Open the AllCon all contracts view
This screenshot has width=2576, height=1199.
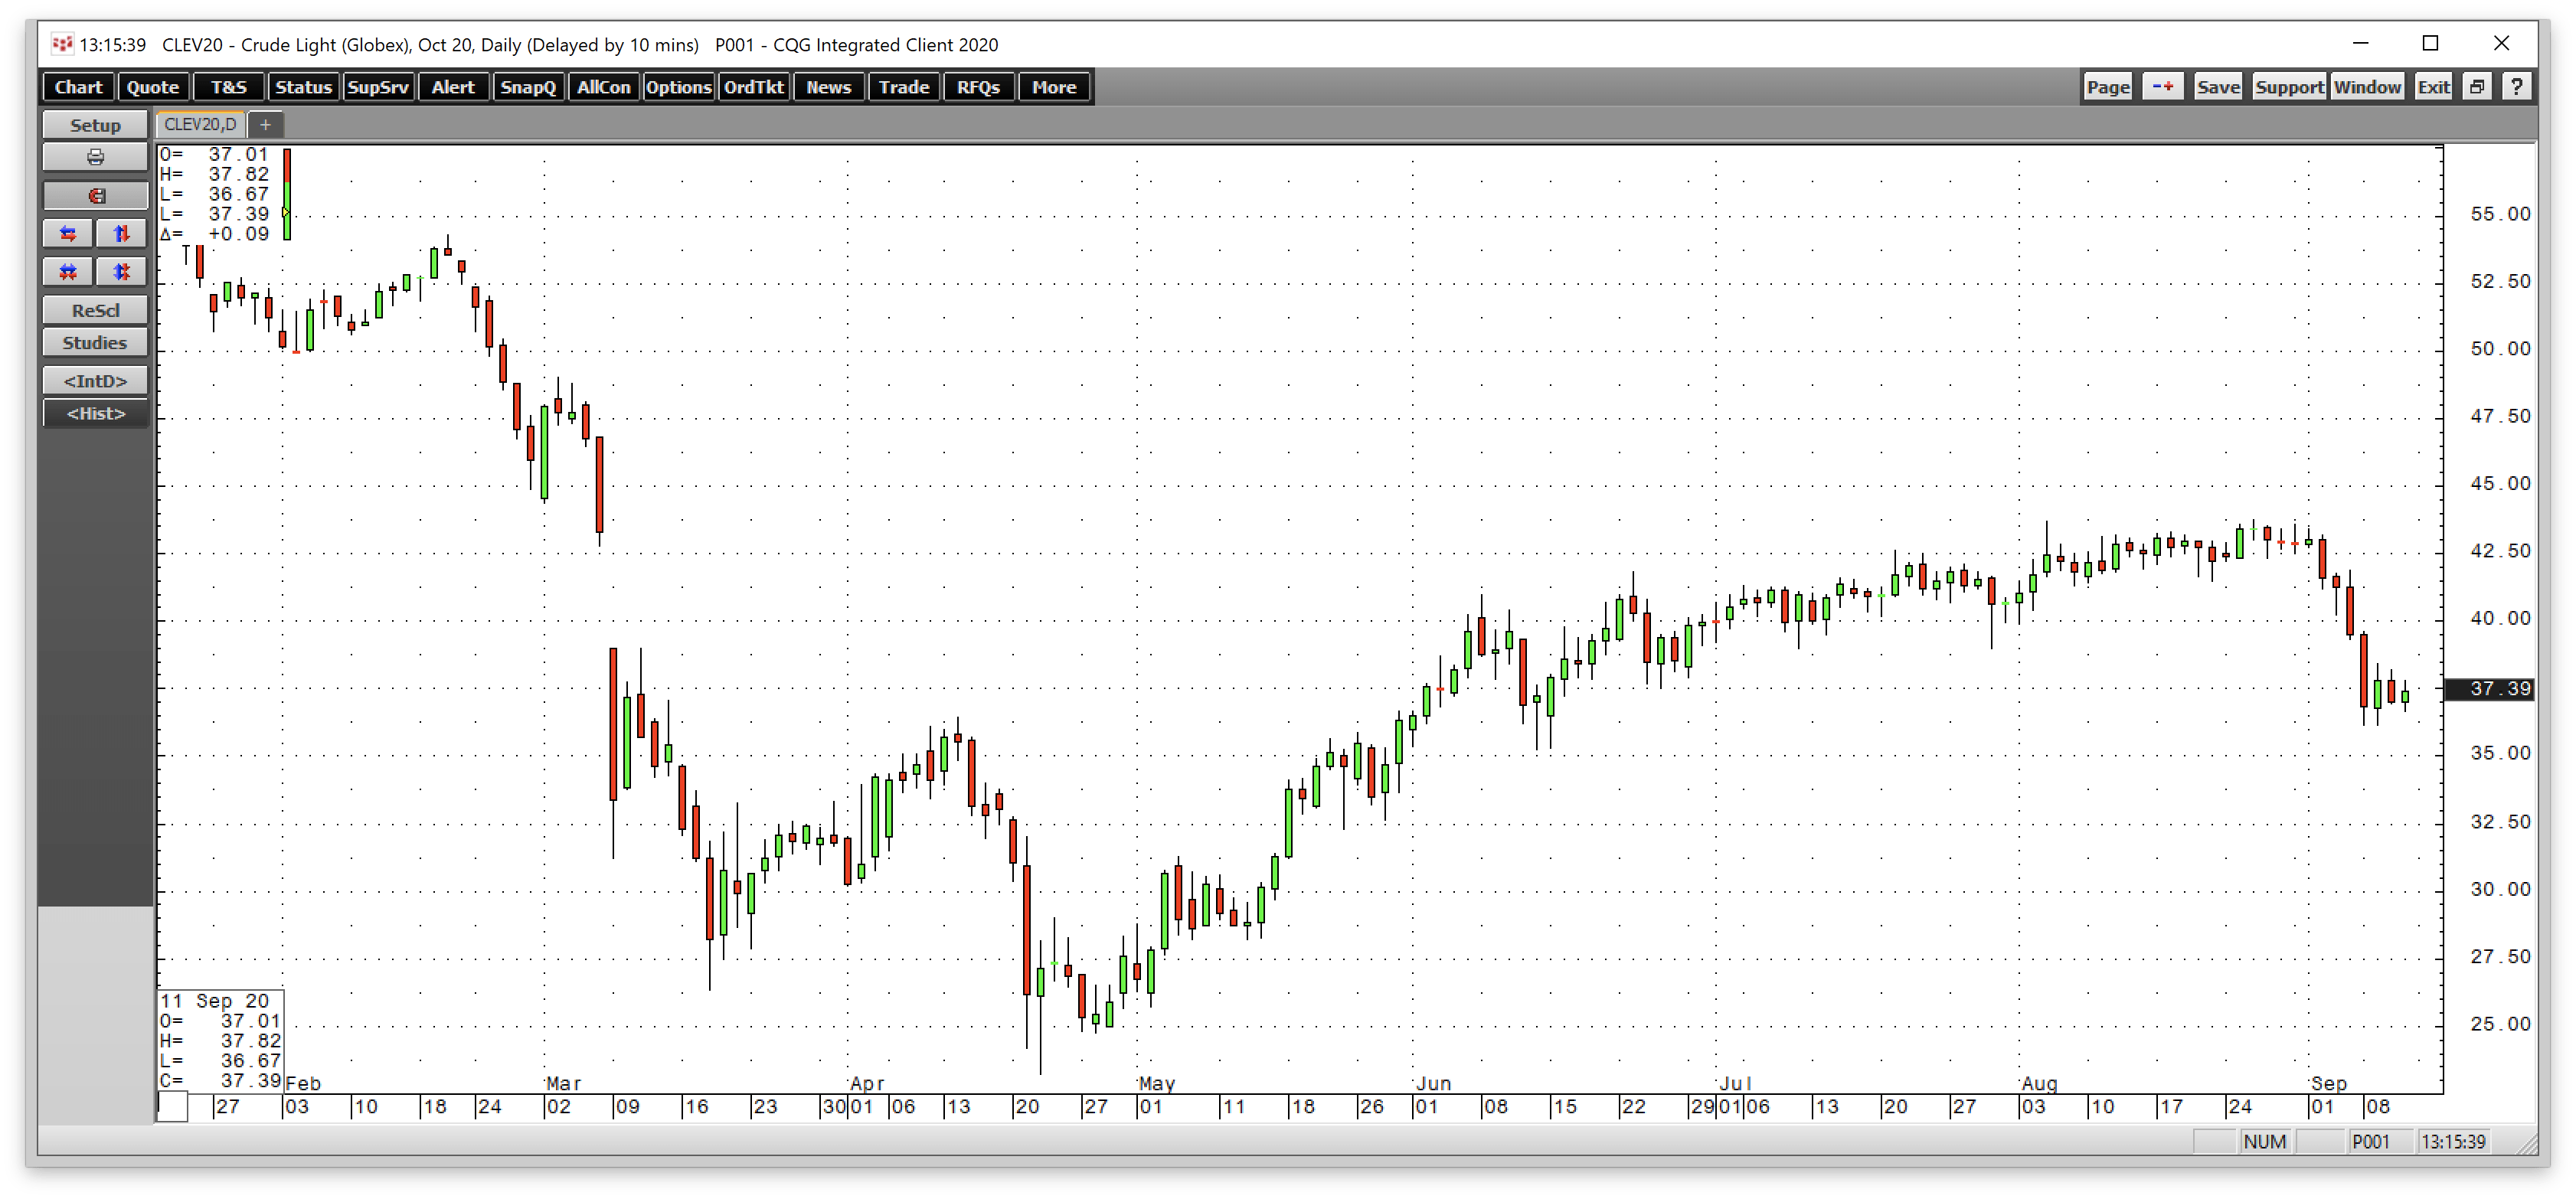point(603,87)
